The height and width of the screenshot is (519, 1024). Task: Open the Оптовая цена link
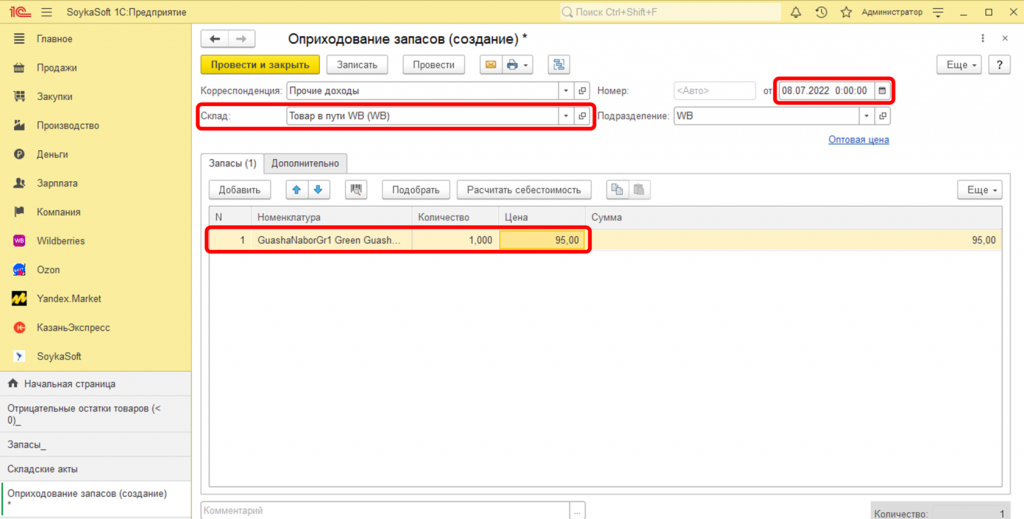pyautogui.click(x=858, y=140)
